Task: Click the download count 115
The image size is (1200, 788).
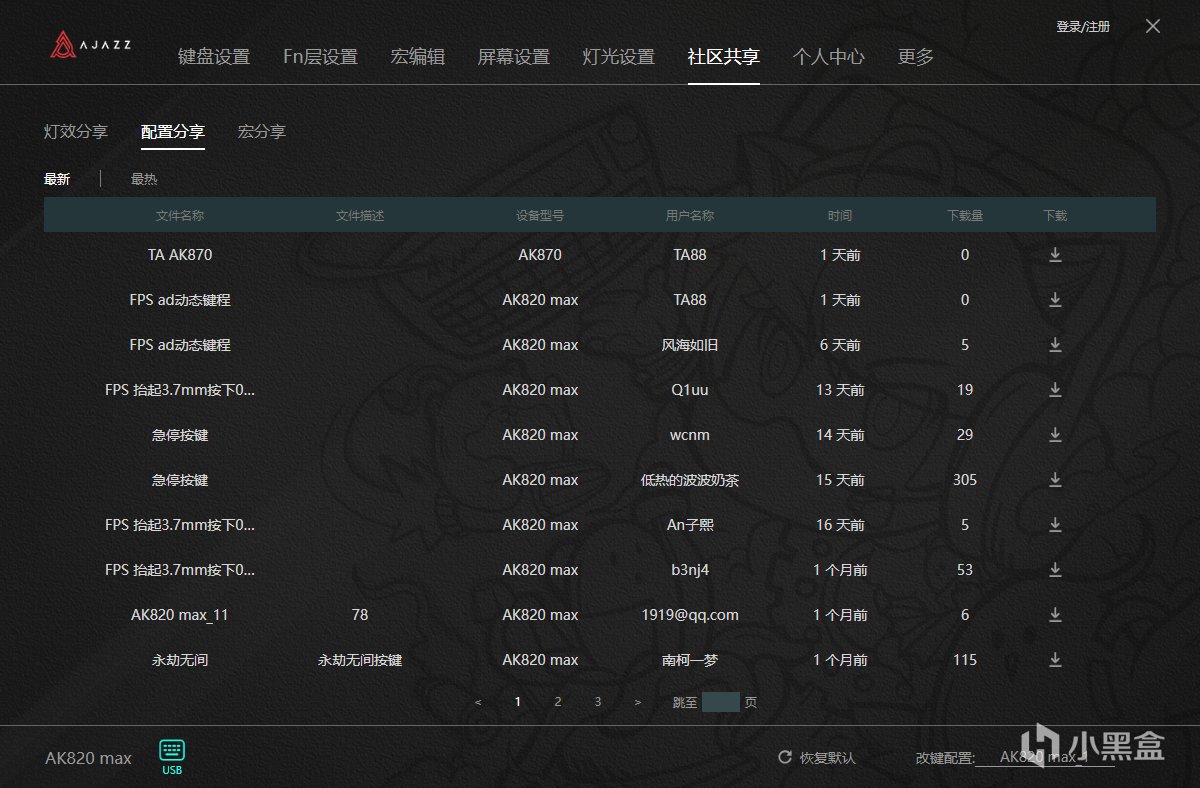Action: [965, 660]
